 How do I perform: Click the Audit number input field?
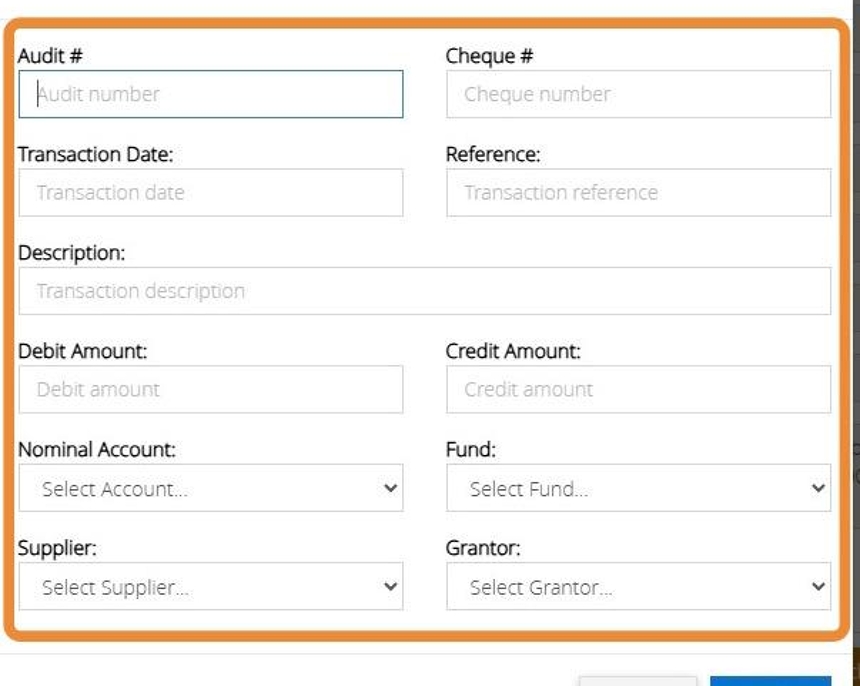pos(210,94)
